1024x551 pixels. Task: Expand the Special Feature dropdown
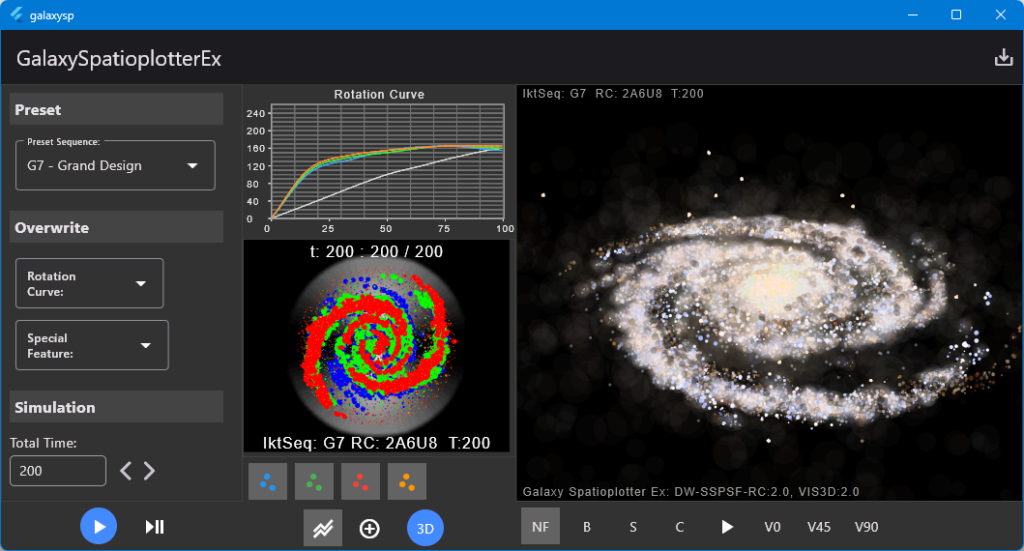92,345
